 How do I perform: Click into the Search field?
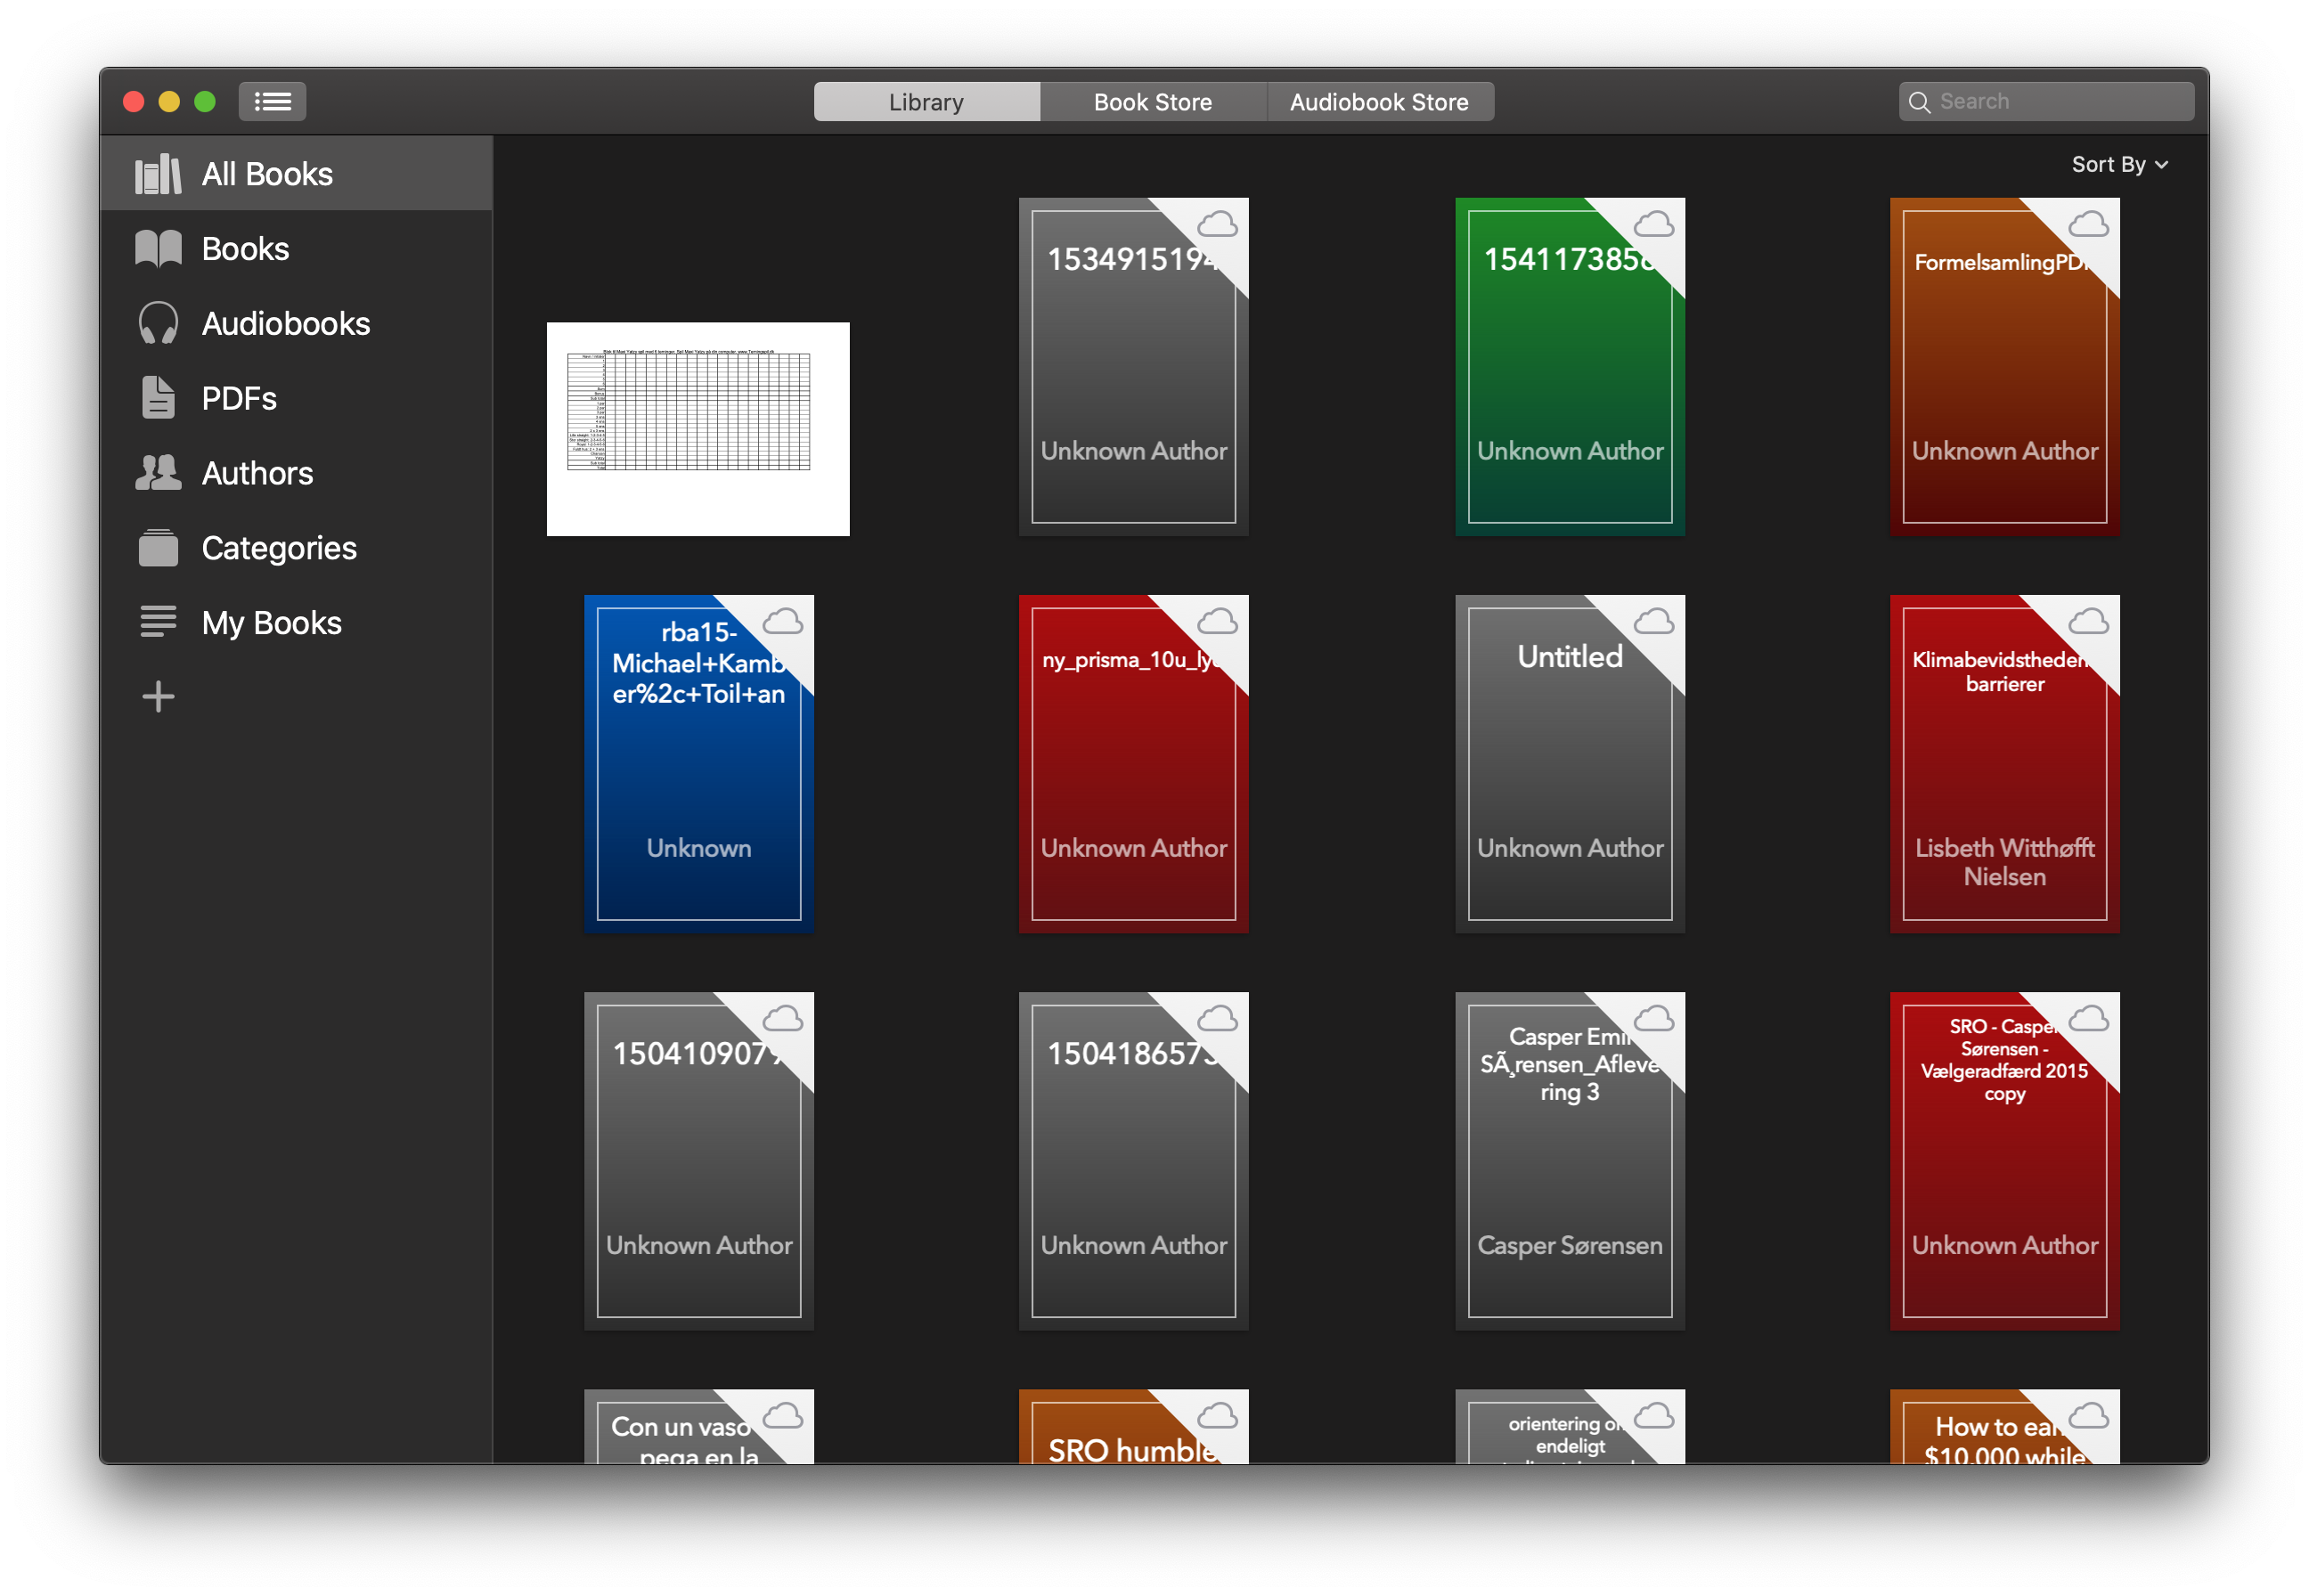pos(2046,101)
